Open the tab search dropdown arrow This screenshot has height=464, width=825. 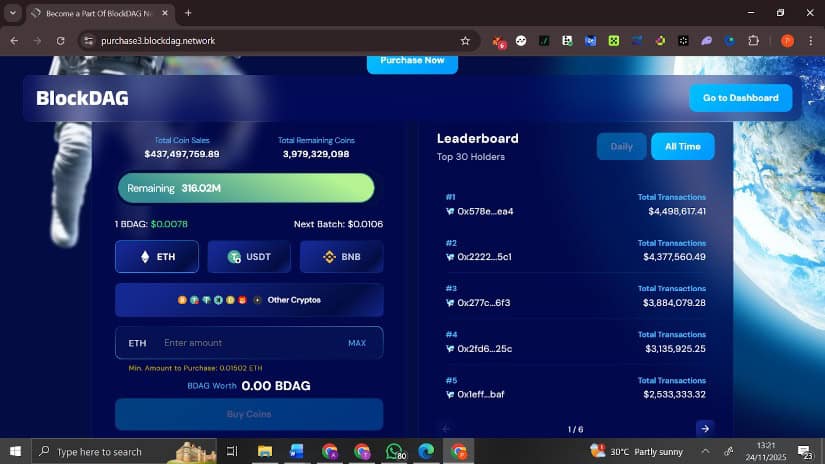pos(14,13)
